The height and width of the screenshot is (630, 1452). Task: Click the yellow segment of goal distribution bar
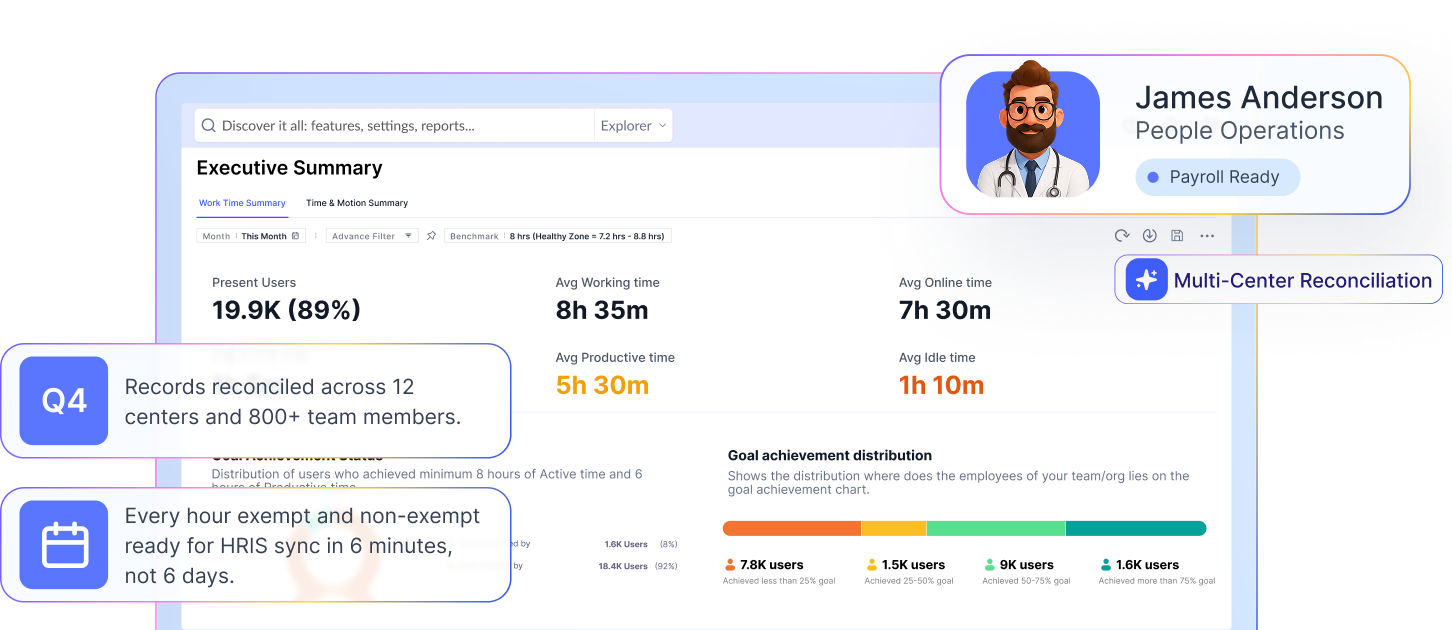pyautogui.click(x=894, y=528)
